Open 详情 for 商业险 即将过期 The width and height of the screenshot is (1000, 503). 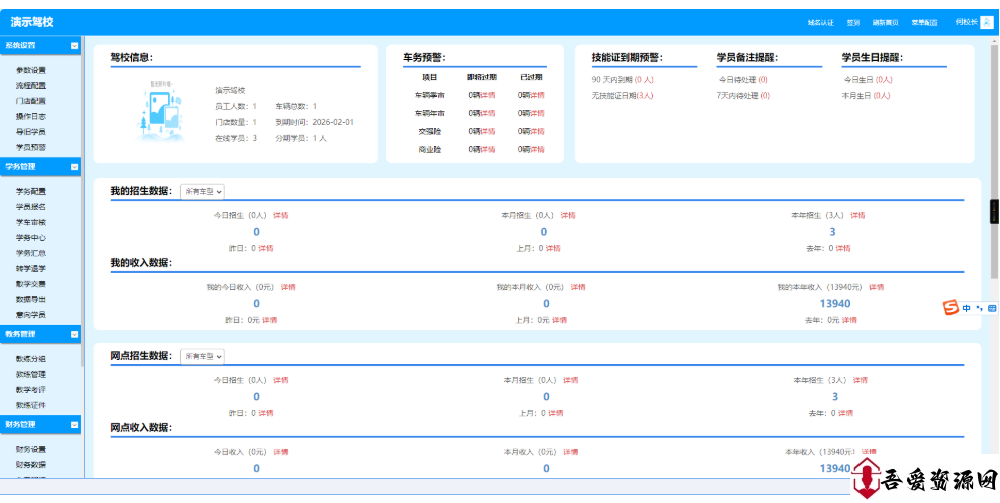pyautogui.click(x=489, y=150)
